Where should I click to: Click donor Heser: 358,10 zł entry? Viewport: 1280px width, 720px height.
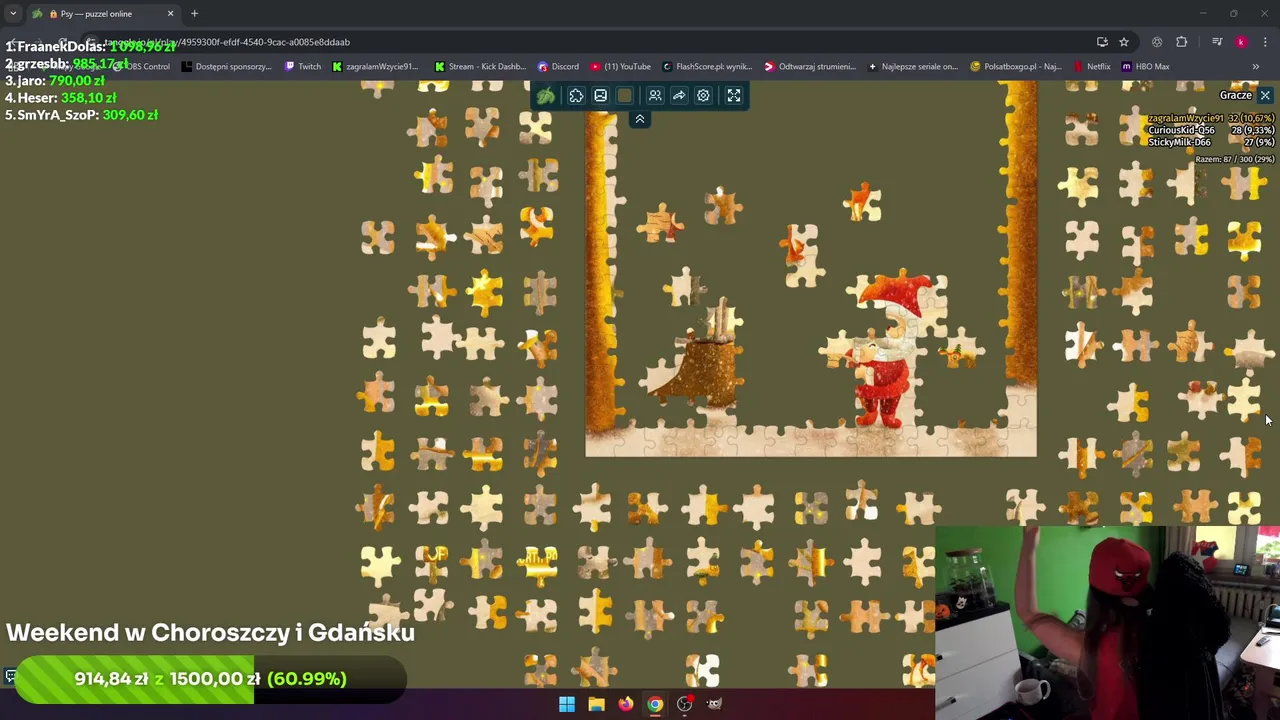(60, 97)
